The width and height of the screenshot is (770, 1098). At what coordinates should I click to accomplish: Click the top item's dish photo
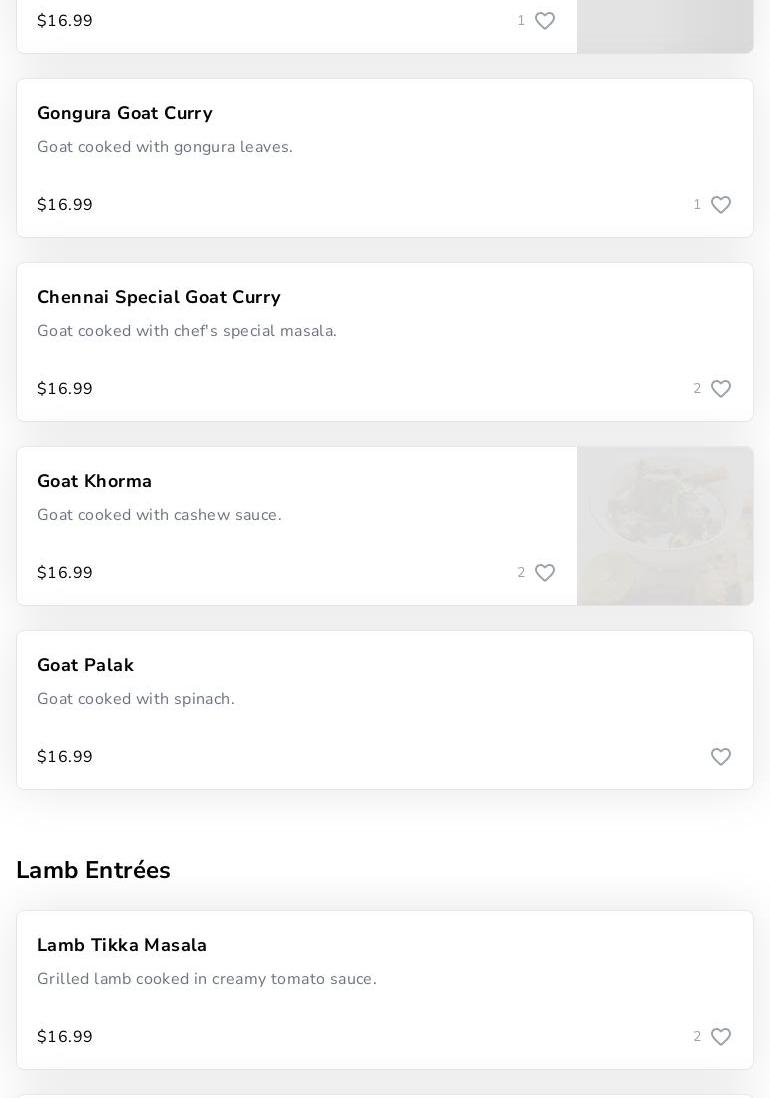pos(665,26)
